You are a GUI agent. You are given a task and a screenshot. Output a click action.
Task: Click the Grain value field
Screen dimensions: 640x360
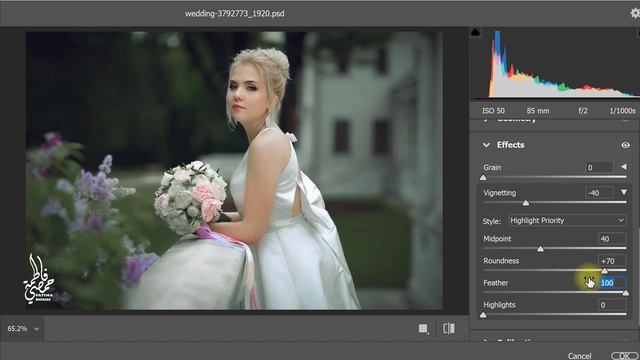pos(599,167)
